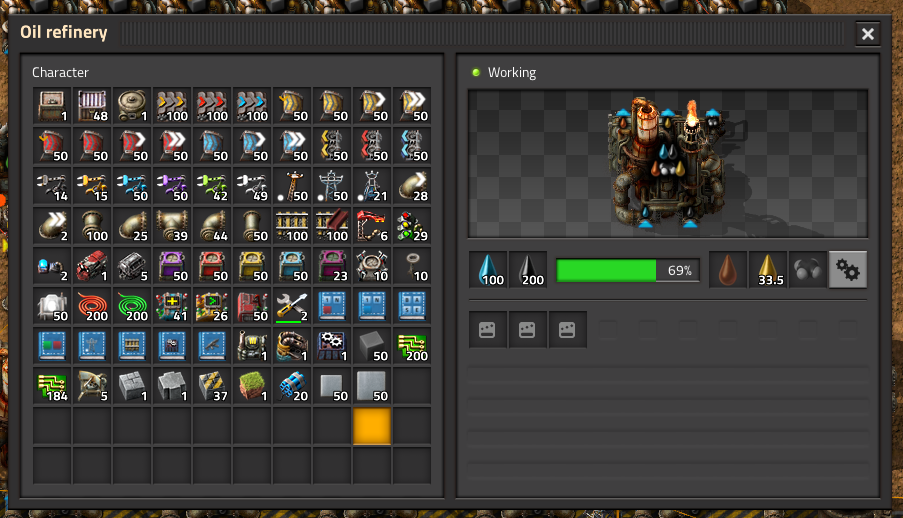Select the blueprint book with green and red squares
The image size is (903, 518).
click(x=52, y=346)
